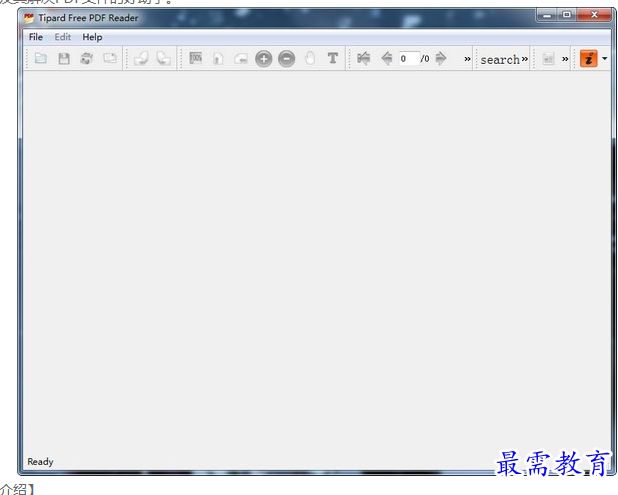This screenshot has width=618, height=495.
Task: Close the Tipard Free PDF Reader window
Action: pyautogui.click(x=594, y=15)
